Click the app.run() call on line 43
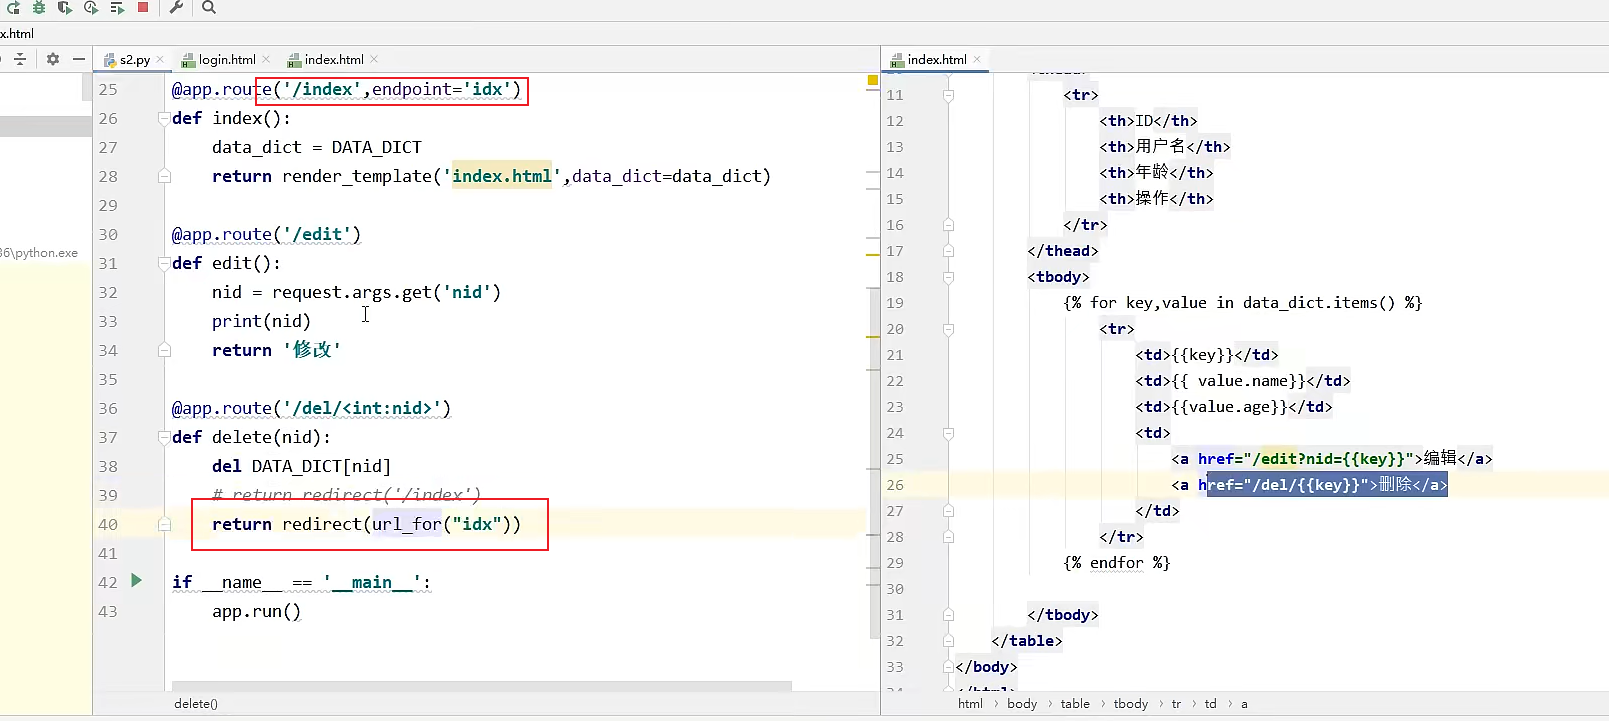The width and height of the screenshot is (1609, 721). (256, 611)
